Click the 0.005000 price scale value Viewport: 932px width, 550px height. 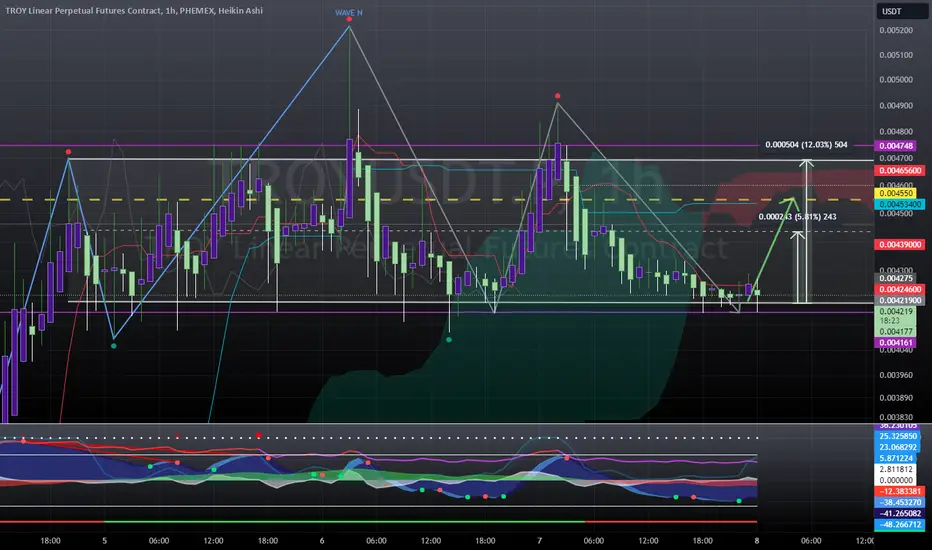click(x=896, y=80)
